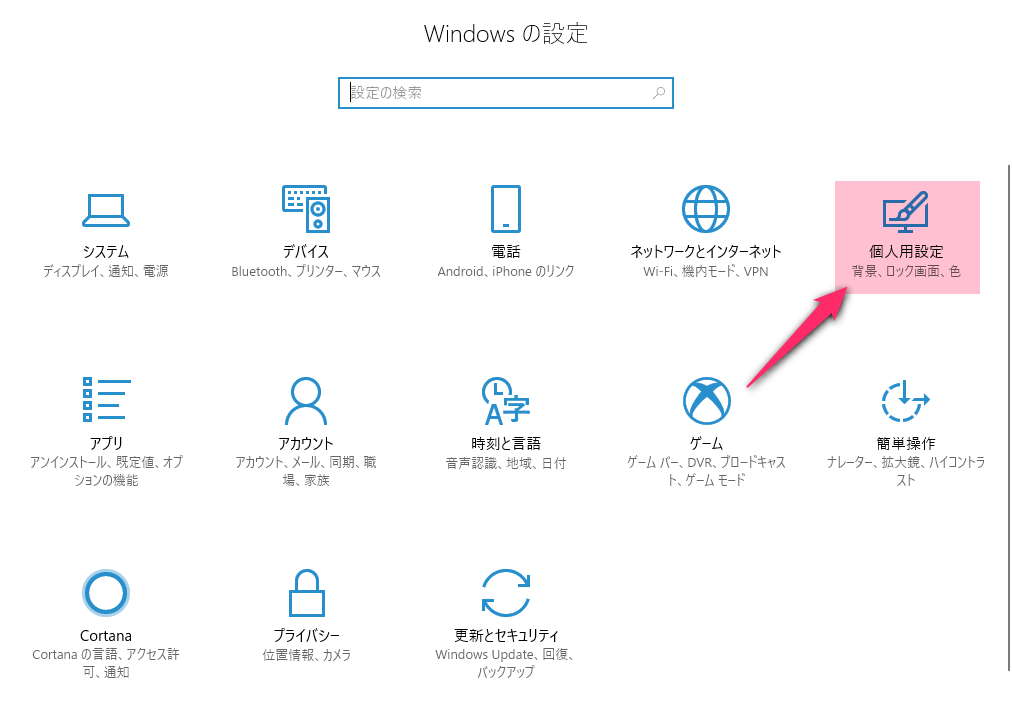This screenshot has height=710, width=1012.
Task: Select the ネットワークとインターネット label
Action: coord(706,251)
